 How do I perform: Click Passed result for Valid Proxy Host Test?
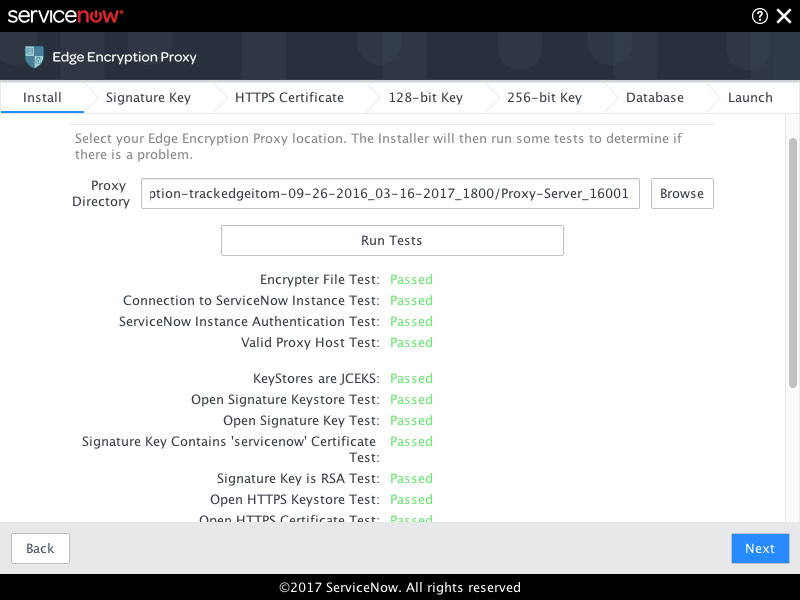[411, 342]
